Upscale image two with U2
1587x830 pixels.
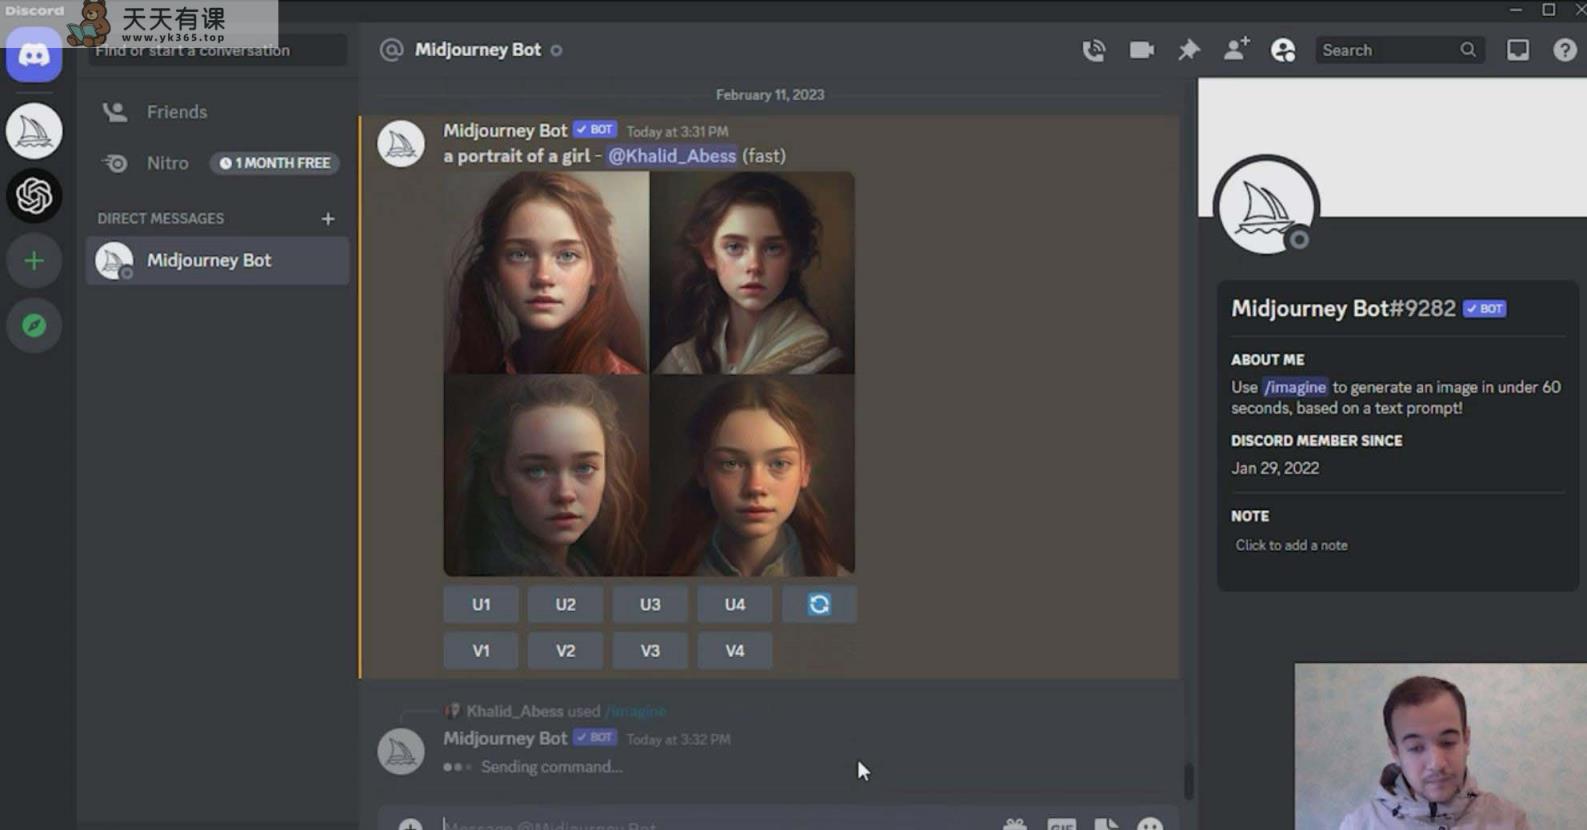coord(566,604)
